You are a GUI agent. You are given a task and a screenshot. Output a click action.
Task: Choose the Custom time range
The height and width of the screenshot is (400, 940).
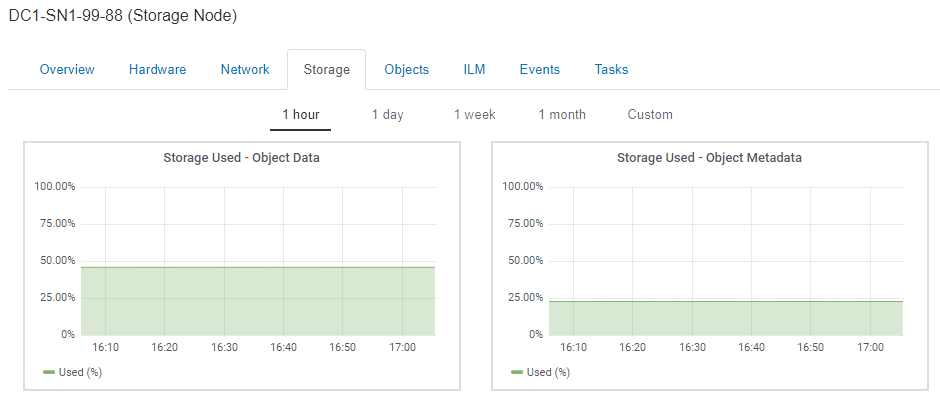(650, 115)
